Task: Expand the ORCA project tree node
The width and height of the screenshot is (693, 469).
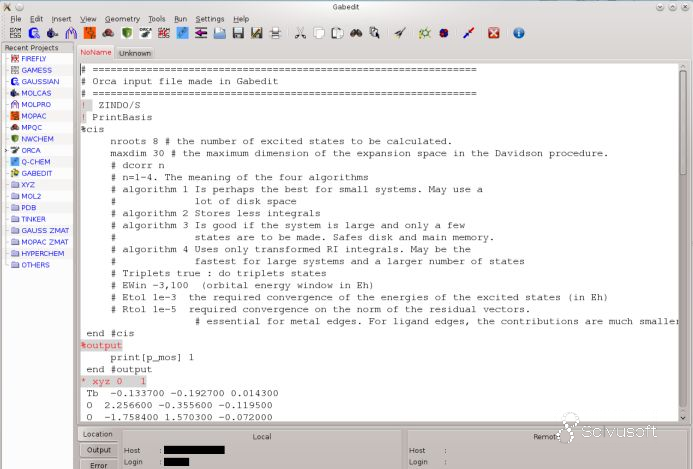Action: 6,150
